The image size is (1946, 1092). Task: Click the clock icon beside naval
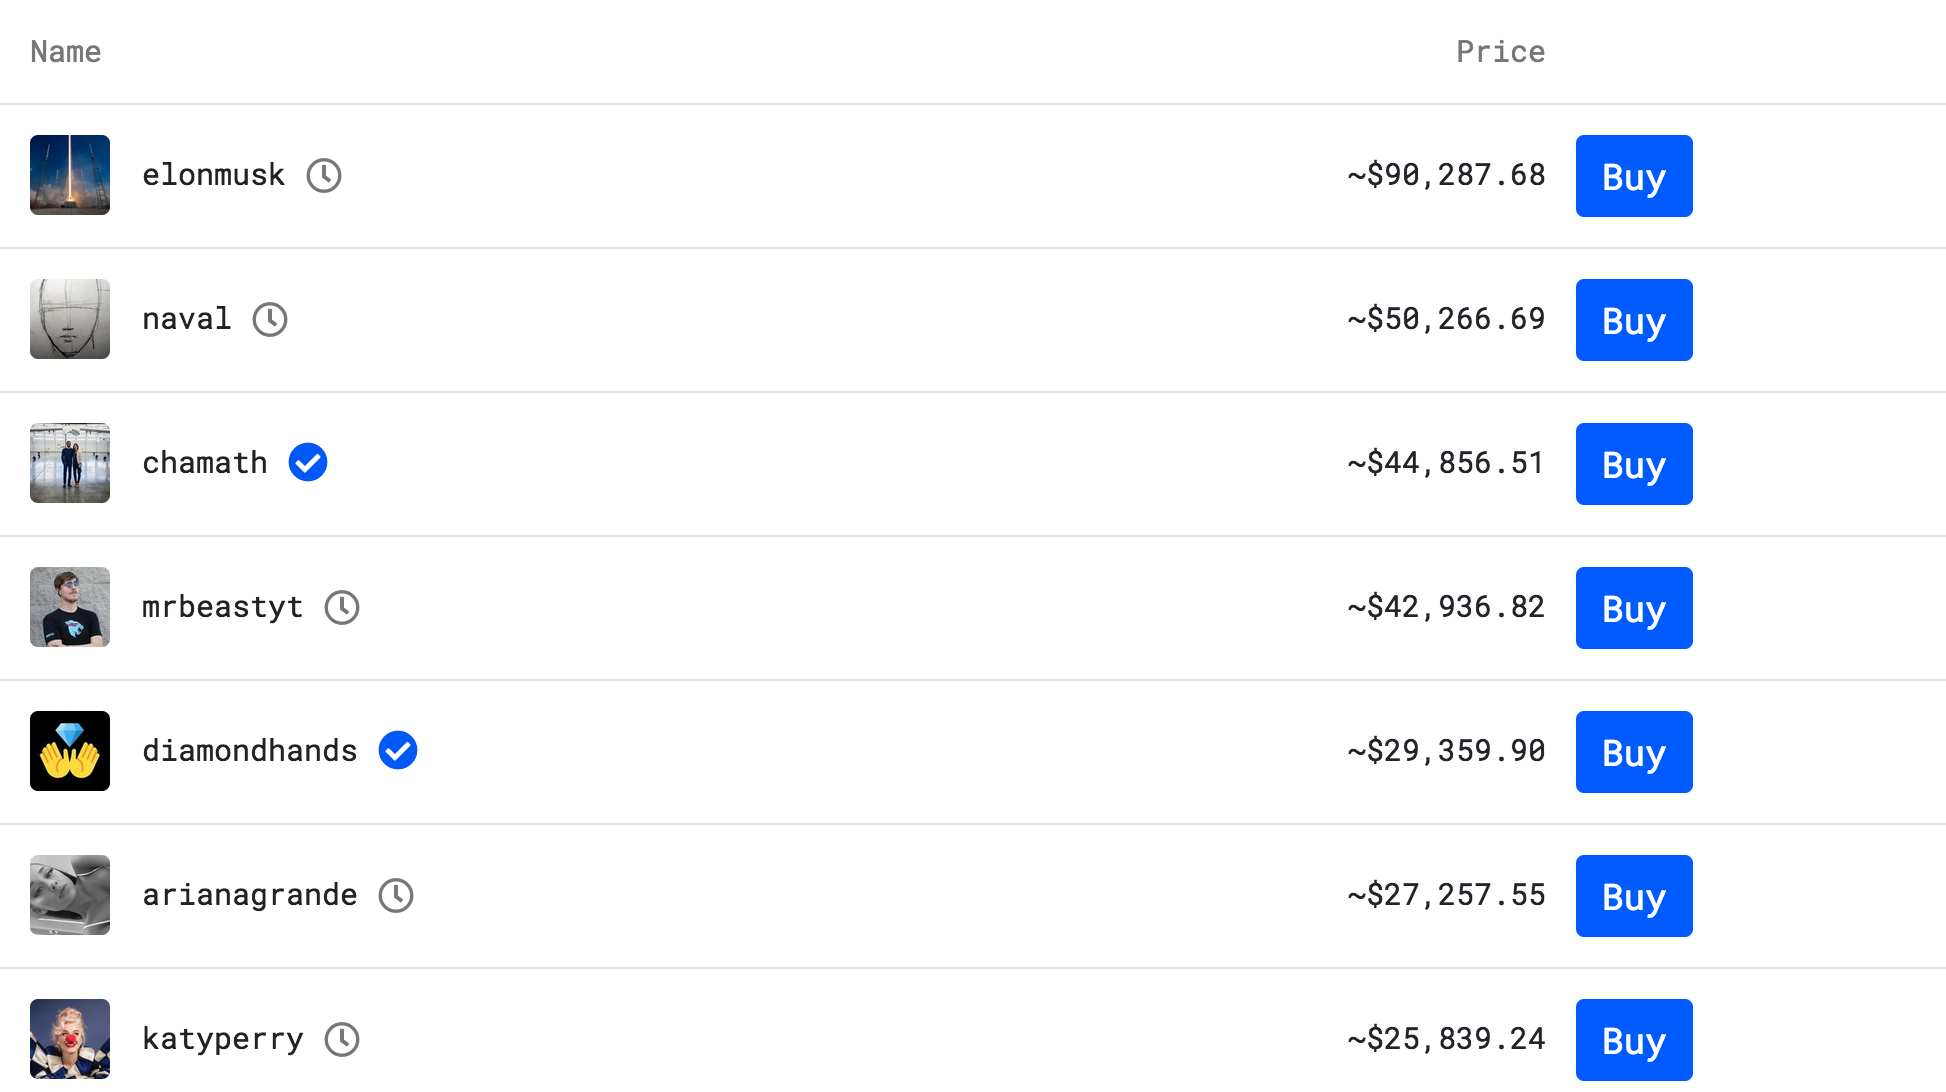pyautogui.click(x=270, y=320)
